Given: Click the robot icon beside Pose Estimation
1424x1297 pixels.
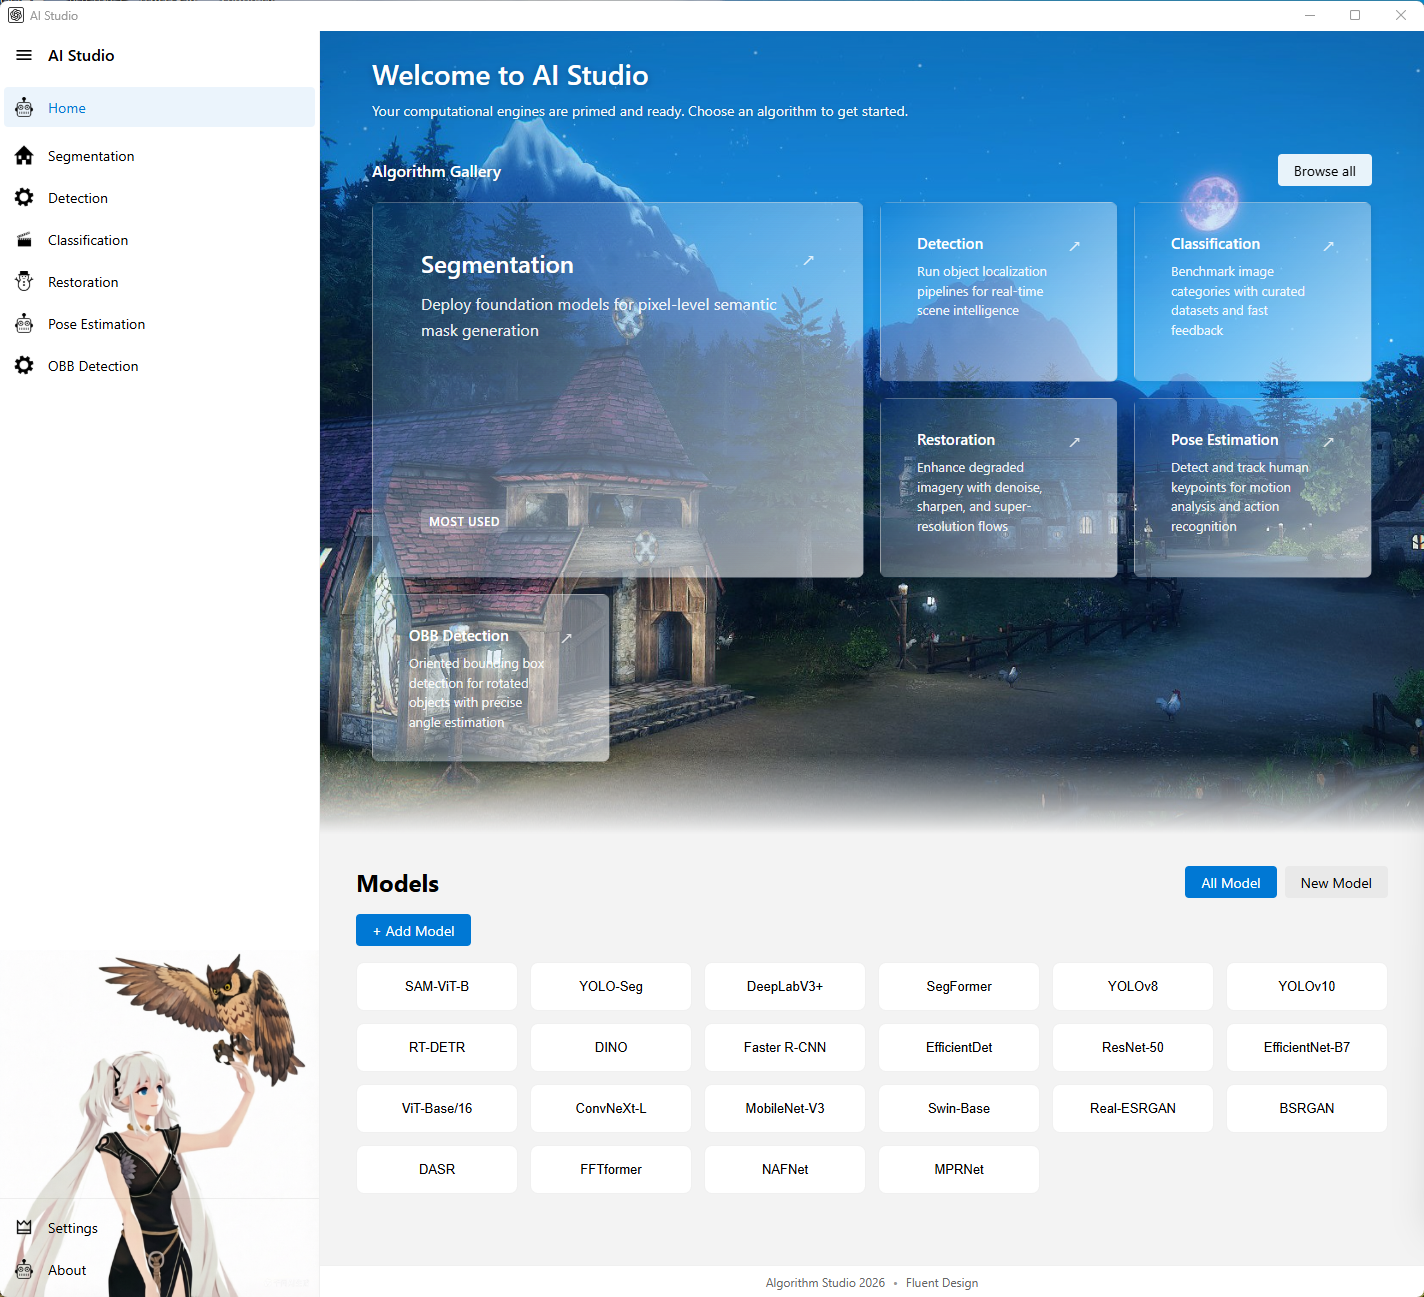Looking at the screenshot, I should pos(24,324).
